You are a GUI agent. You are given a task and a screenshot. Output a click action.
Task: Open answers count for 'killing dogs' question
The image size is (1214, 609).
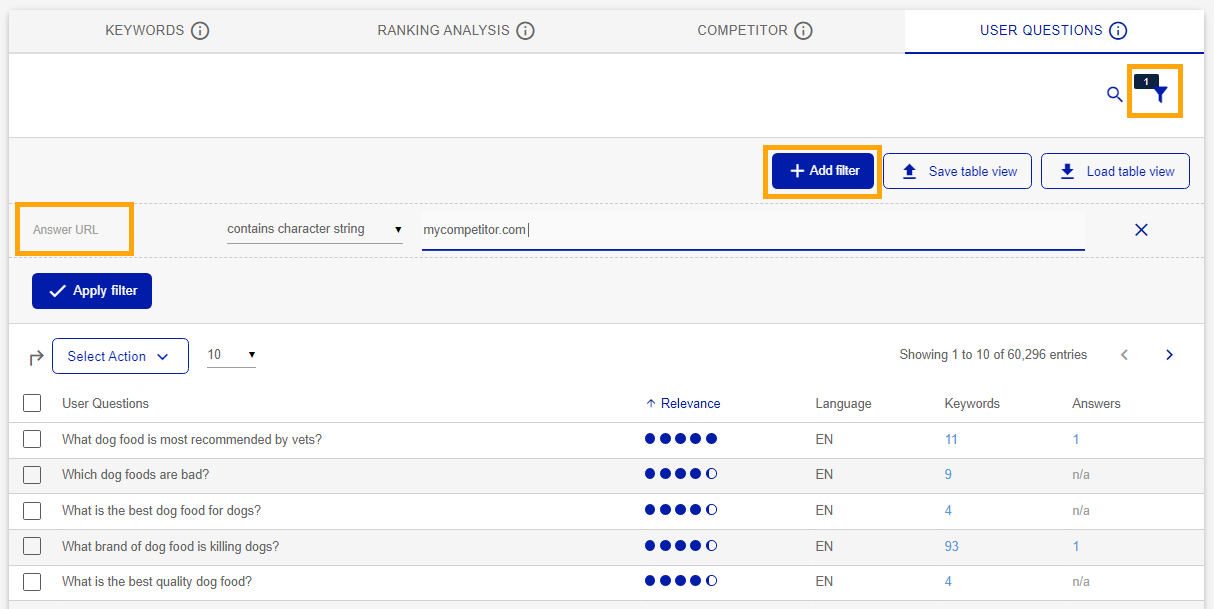click(x=1076, y=546)
